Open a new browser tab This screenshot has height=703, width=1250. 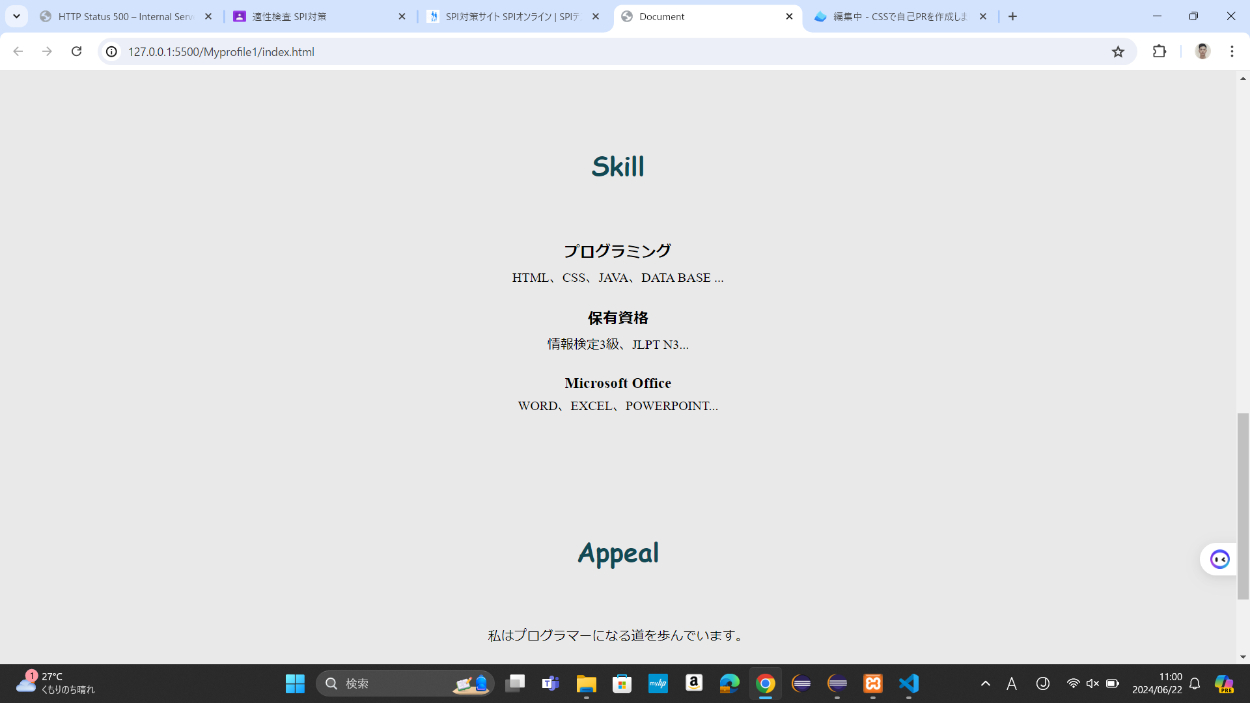[1013, 16]
